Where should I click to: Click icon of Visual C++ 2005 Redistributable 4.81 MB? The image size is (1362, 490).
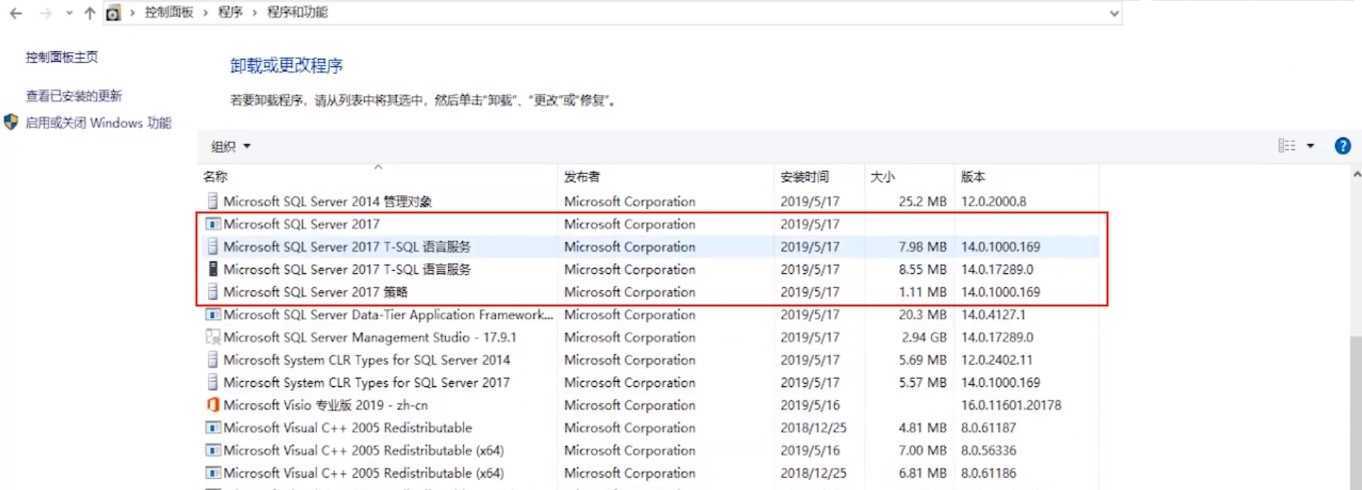(212, 428)
